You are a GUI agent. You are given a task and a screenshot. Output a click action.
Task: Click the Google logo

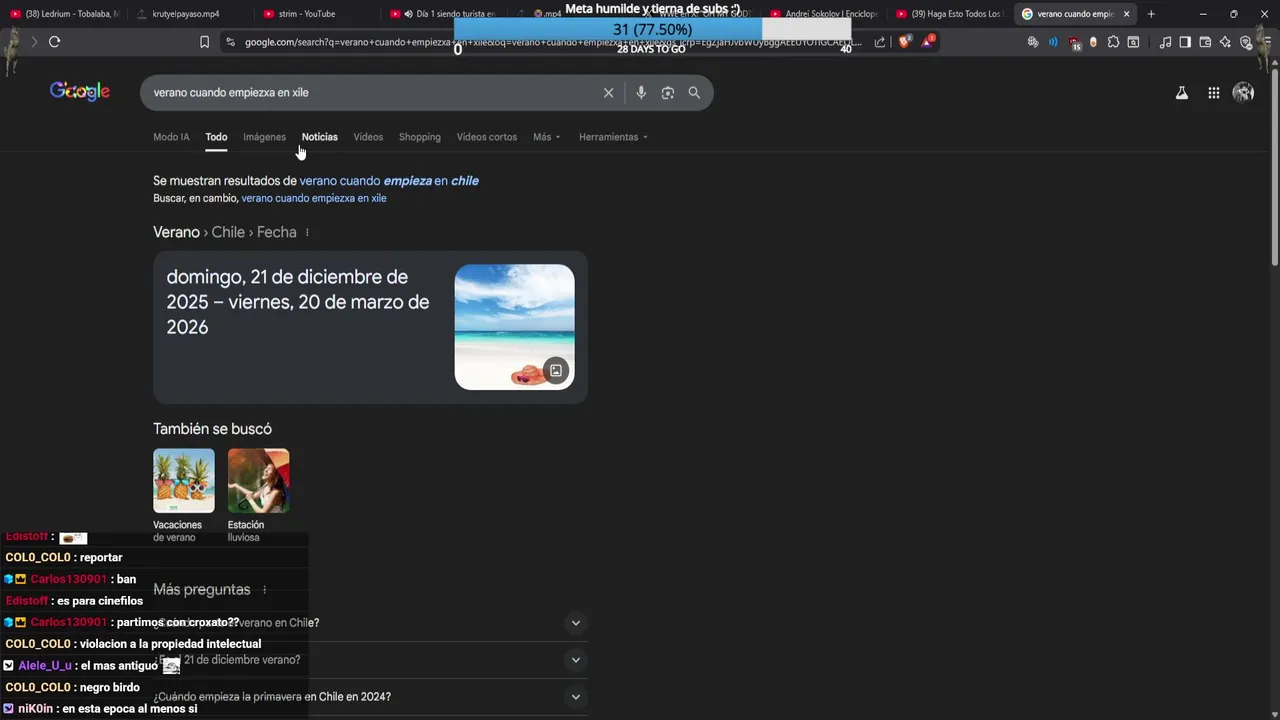(x=80, y=92)
